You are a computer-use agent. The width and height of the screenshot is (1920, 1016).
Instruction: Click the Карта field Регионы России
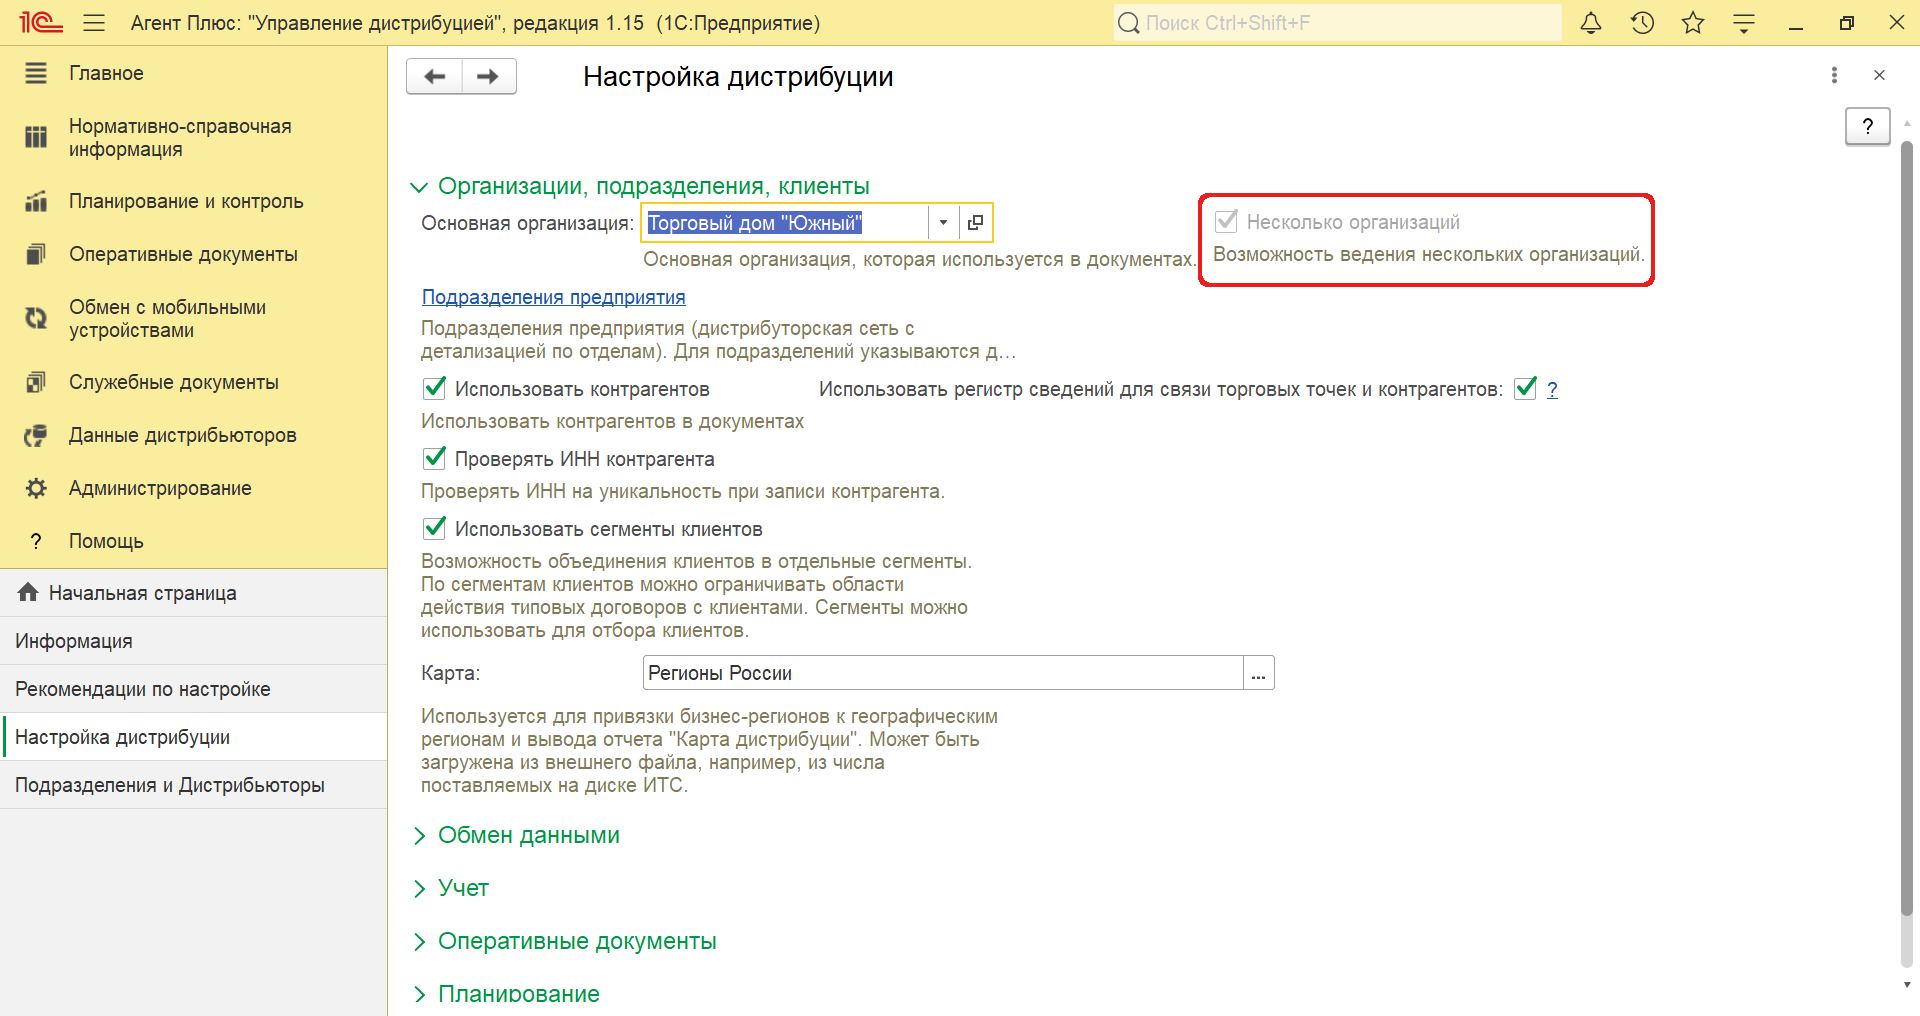pos(942,673)
